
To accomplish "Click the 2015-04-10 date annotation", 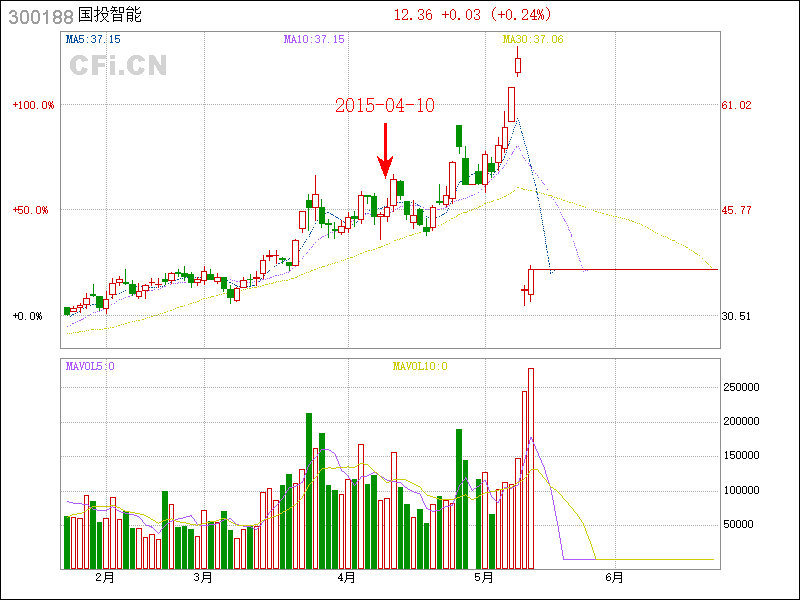I will pos(385,105).
